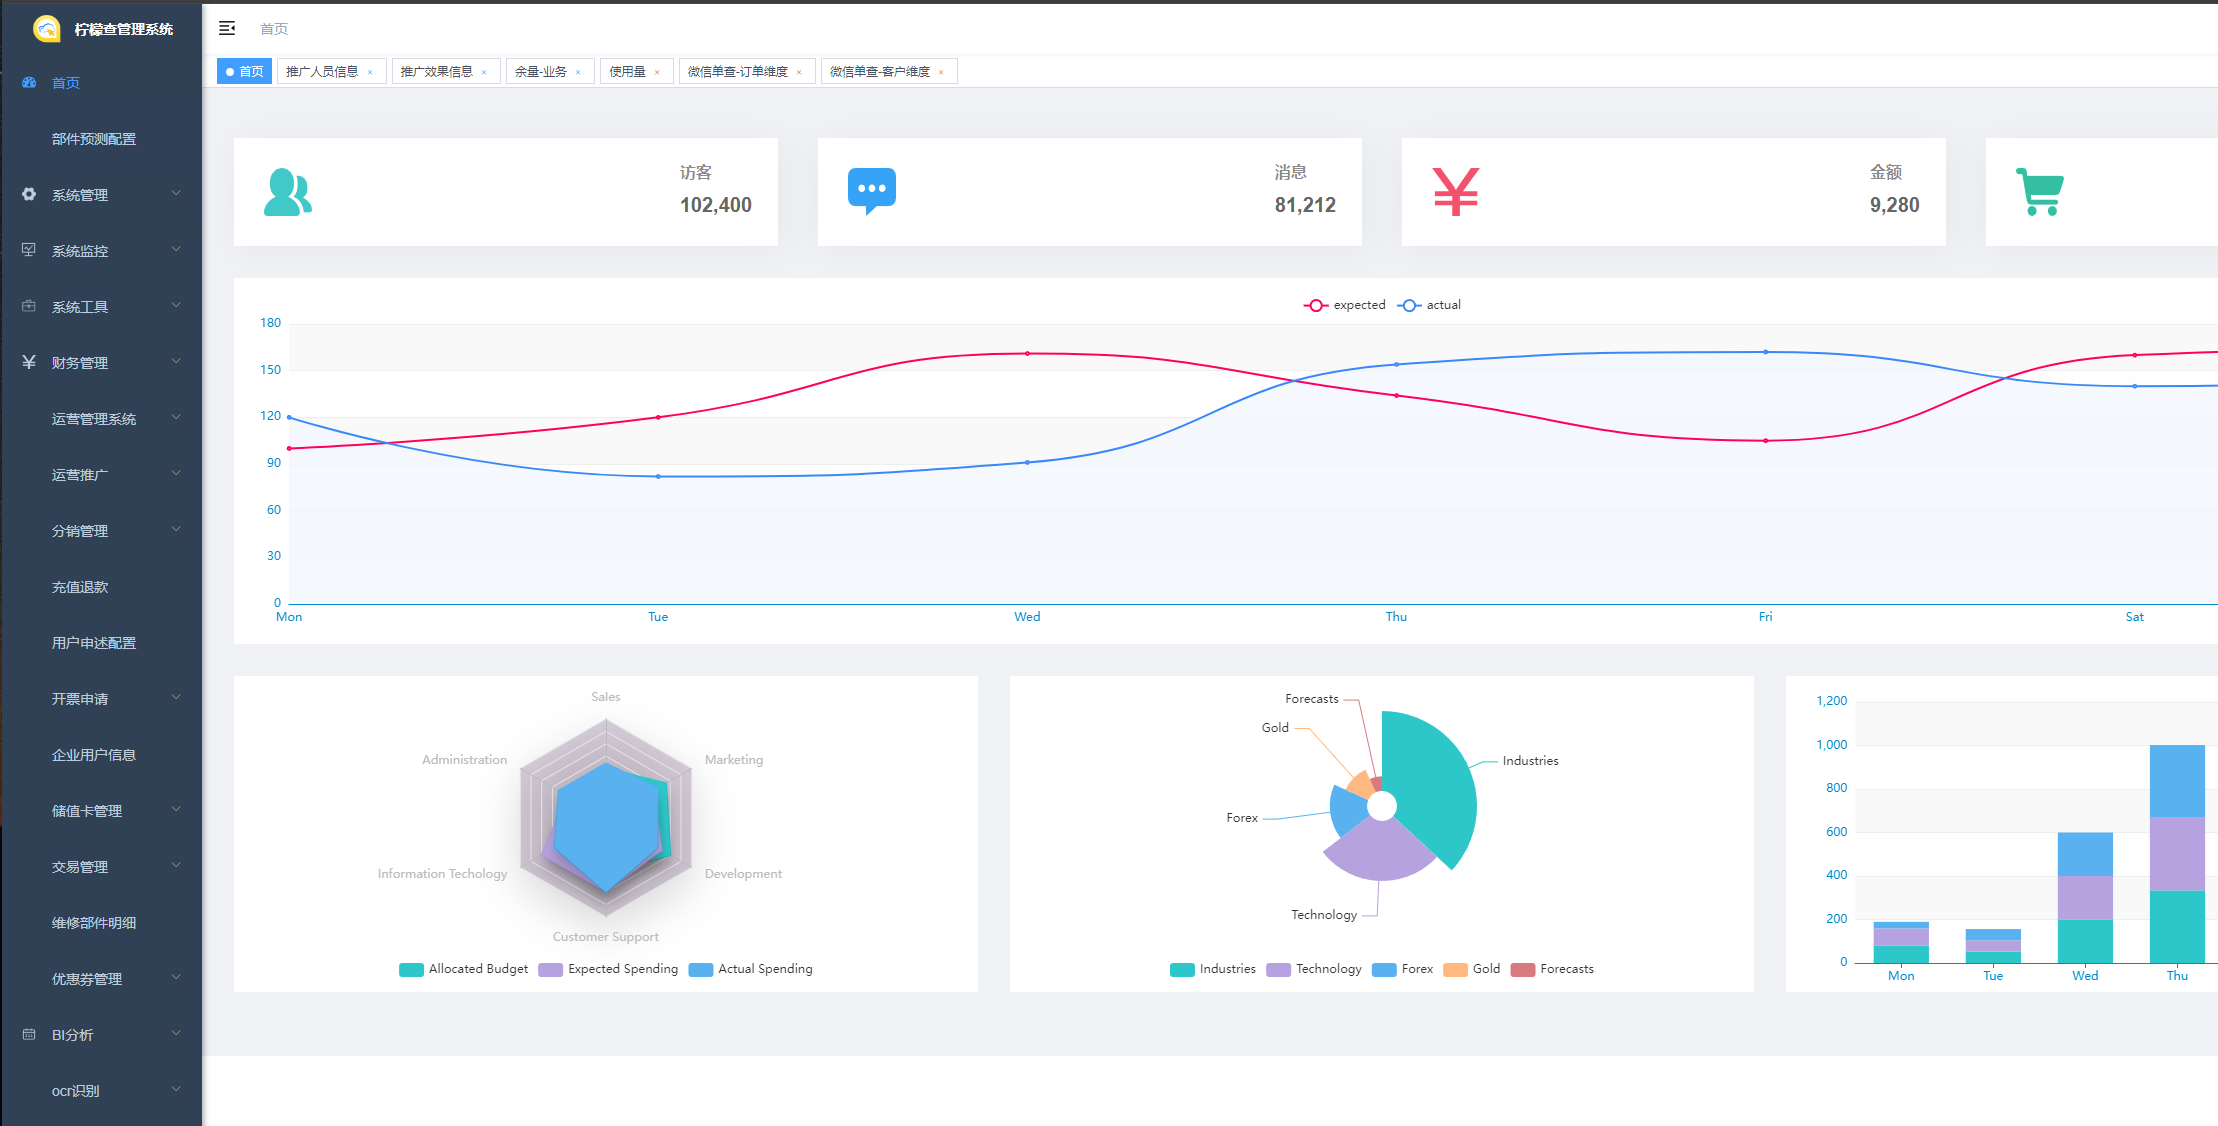The width and height of the screenshot is (2218, 1126).
Task: Click the expected data point at Wed on the line chart
Action: (x=1027, y=354)
